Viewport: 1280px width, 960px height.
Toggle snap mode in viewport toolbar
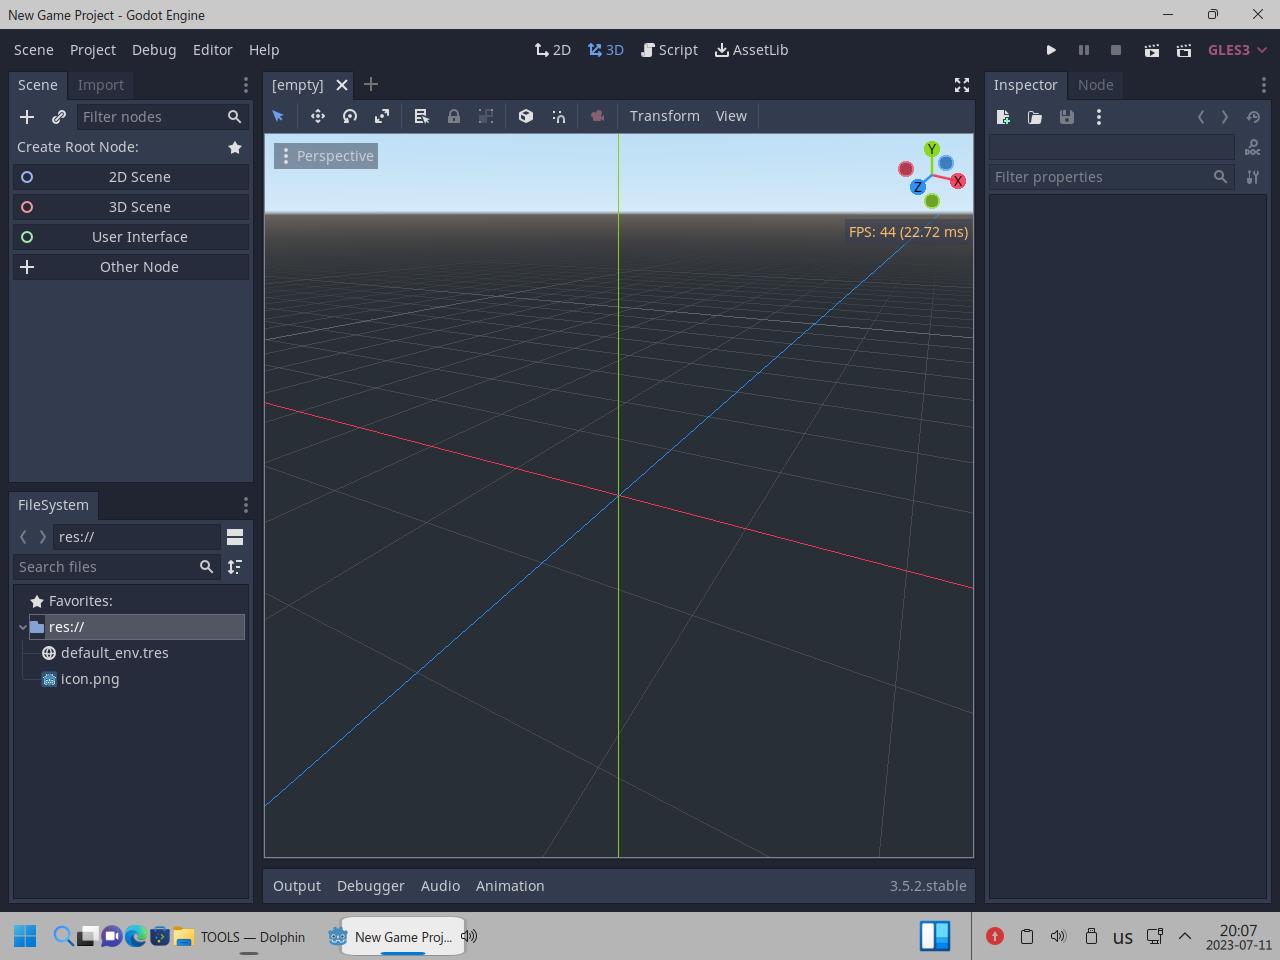click(x=559, y=116)
